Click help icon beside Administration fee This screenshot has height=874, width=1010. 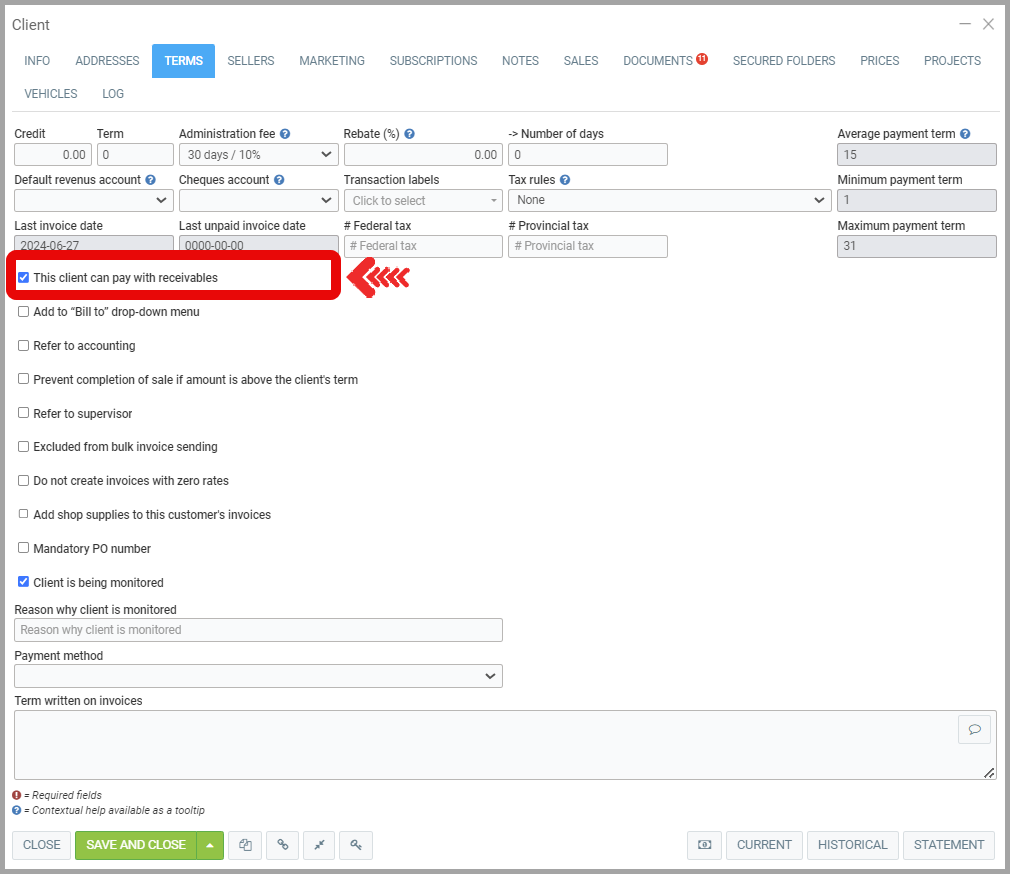pyautogui.click(x=285, y=134)
